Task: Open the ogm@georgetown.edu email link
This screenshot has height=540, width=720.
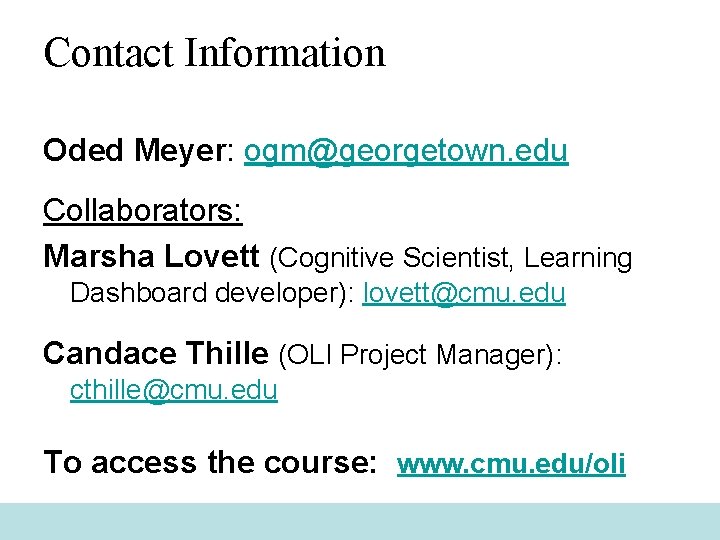Action: pyautogui.click(x=406, y=152)
